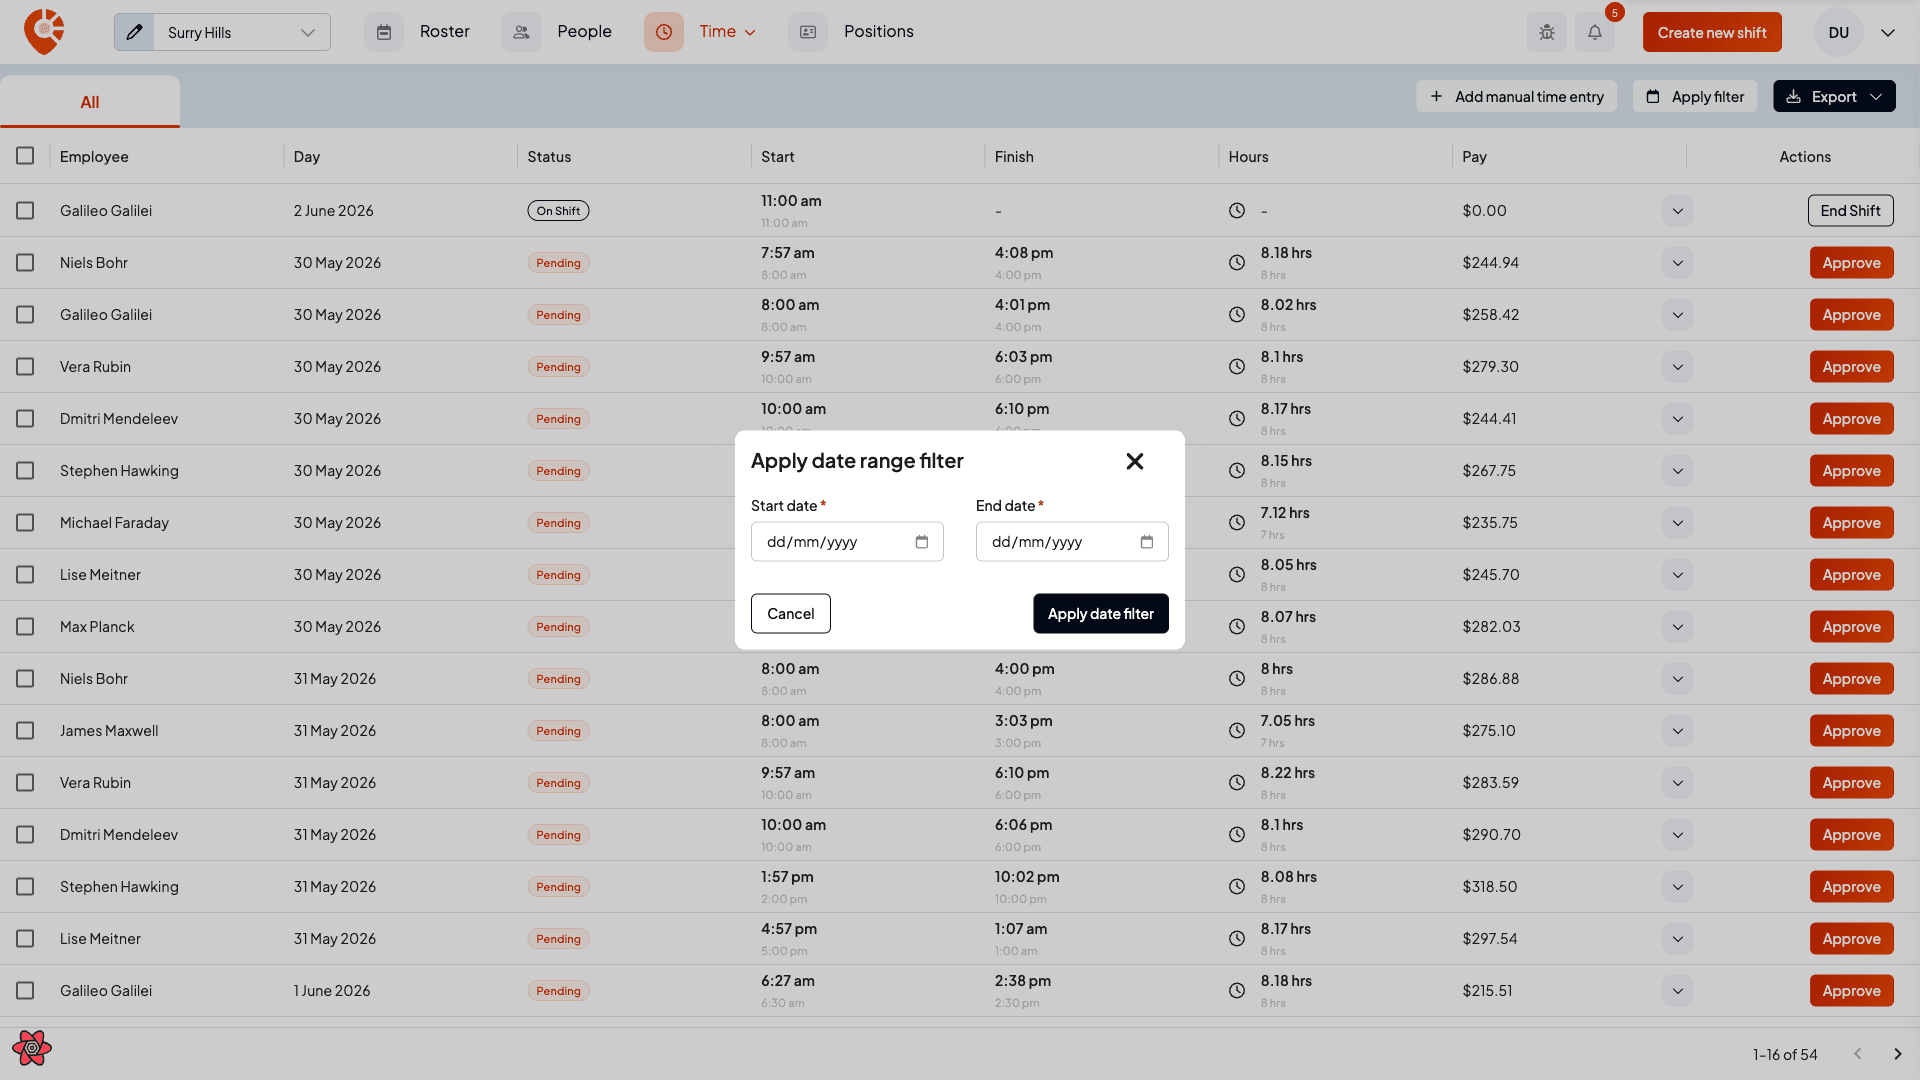Viewport: 1920px width, 1080px height.
Task: Open the Surry Hills location dropdown
Action: [x=241, y=32]
